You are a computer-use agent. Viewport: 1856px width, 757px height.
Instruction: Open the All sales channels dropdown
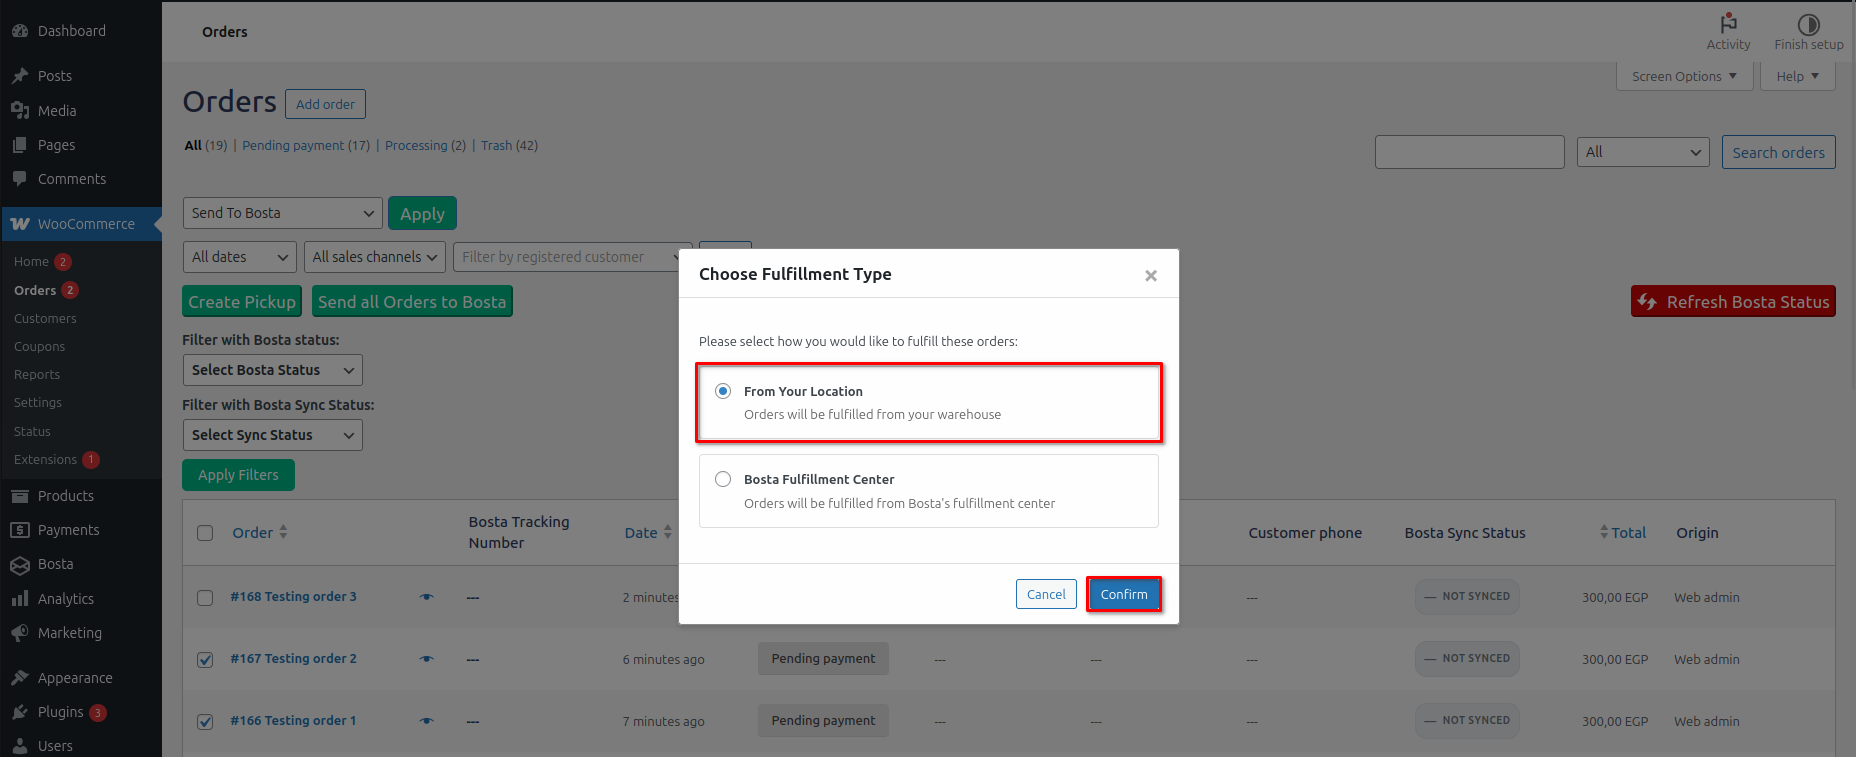click(x=375, y=257)
